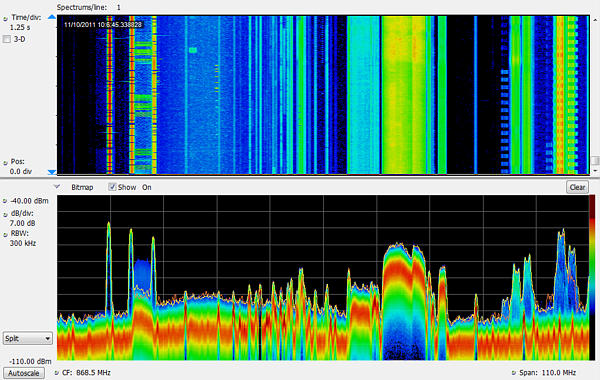This screenshot has width=600, height=380.
Task: Click the Span setting icon
Action: (x=514, y=373)
